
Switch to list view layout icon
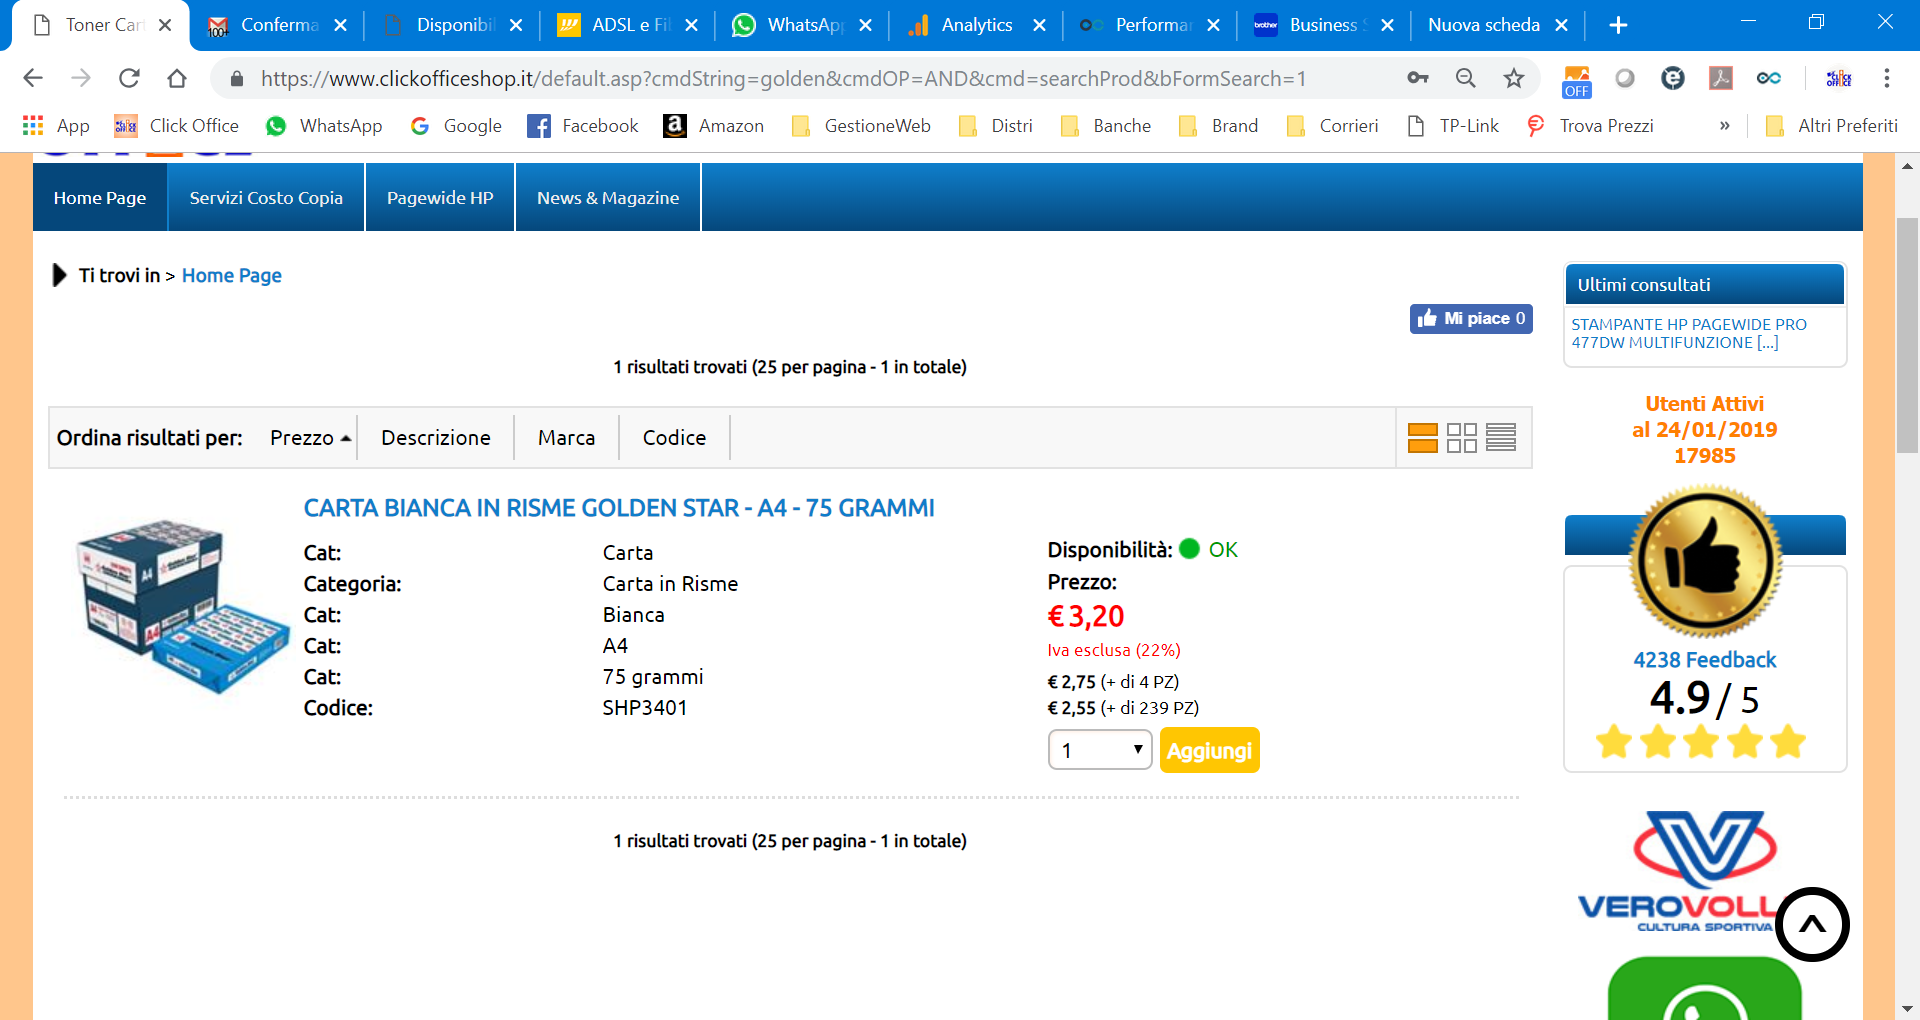click(x=1422, y=438)
